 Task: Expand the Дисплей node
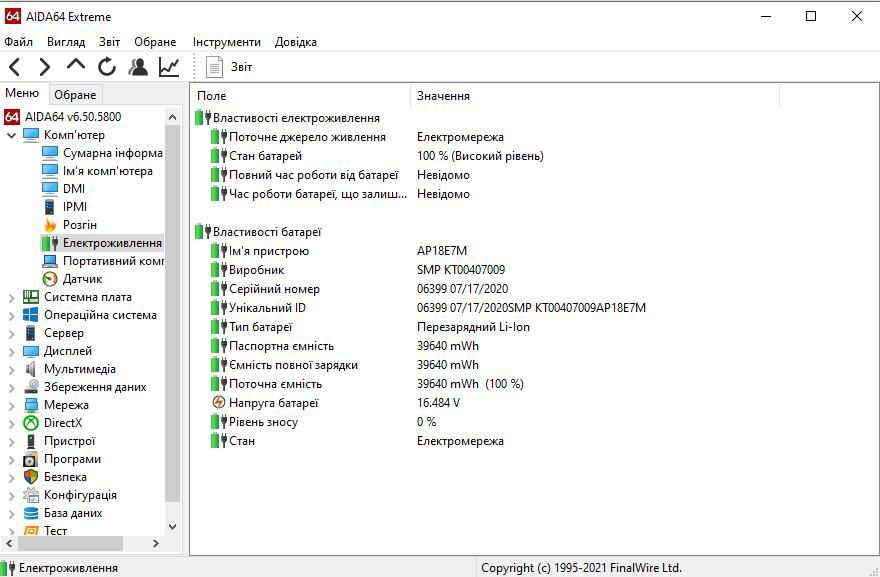(11, 351)
